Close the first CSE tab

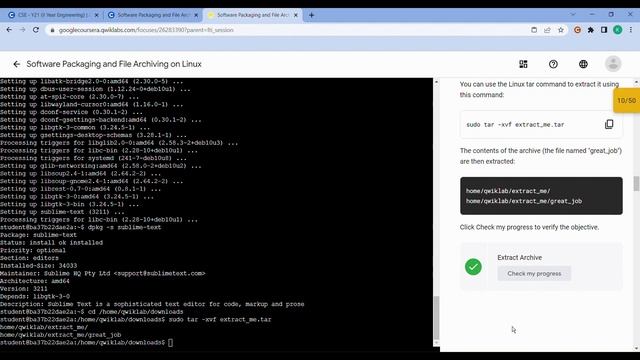click(96, 15)
